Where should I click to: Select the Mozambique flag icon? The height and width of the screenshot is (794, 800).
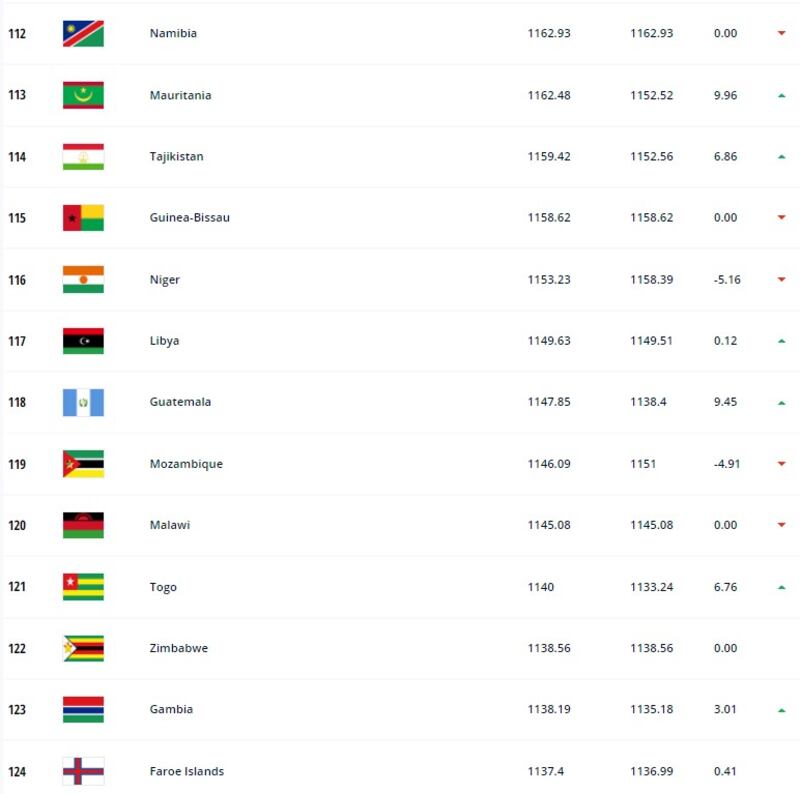[x=83, y=464]
